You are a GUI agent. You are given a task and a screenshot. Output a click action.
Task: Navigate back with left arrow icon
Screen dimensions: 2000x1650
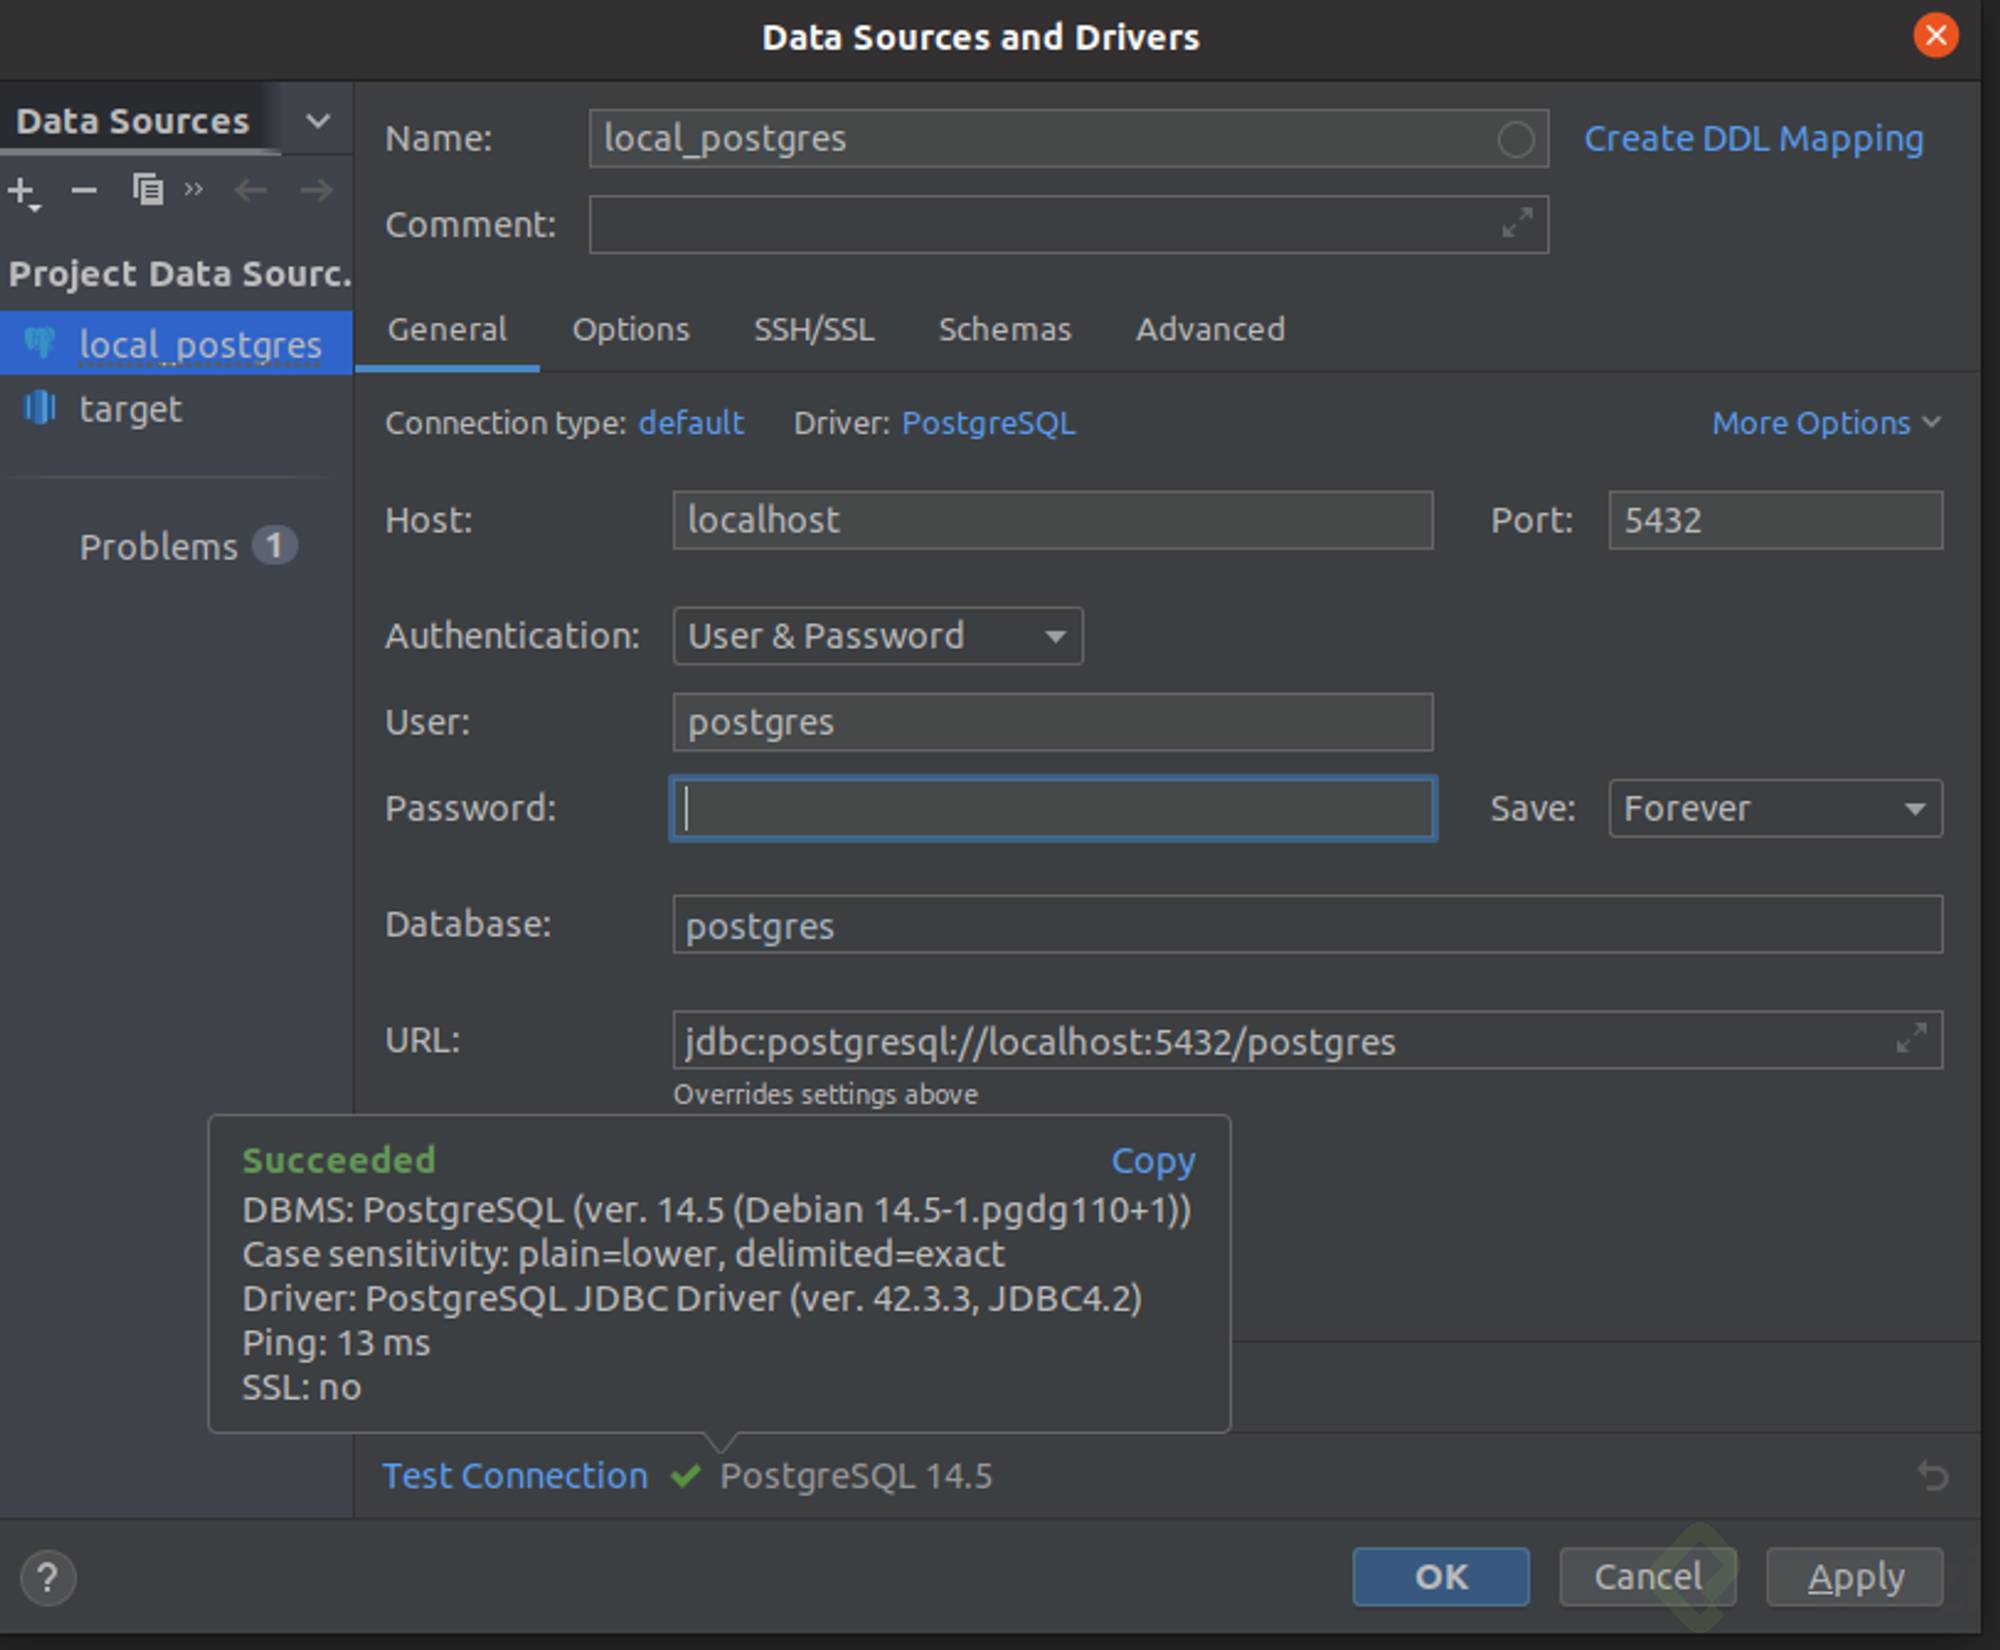point(250,190)
